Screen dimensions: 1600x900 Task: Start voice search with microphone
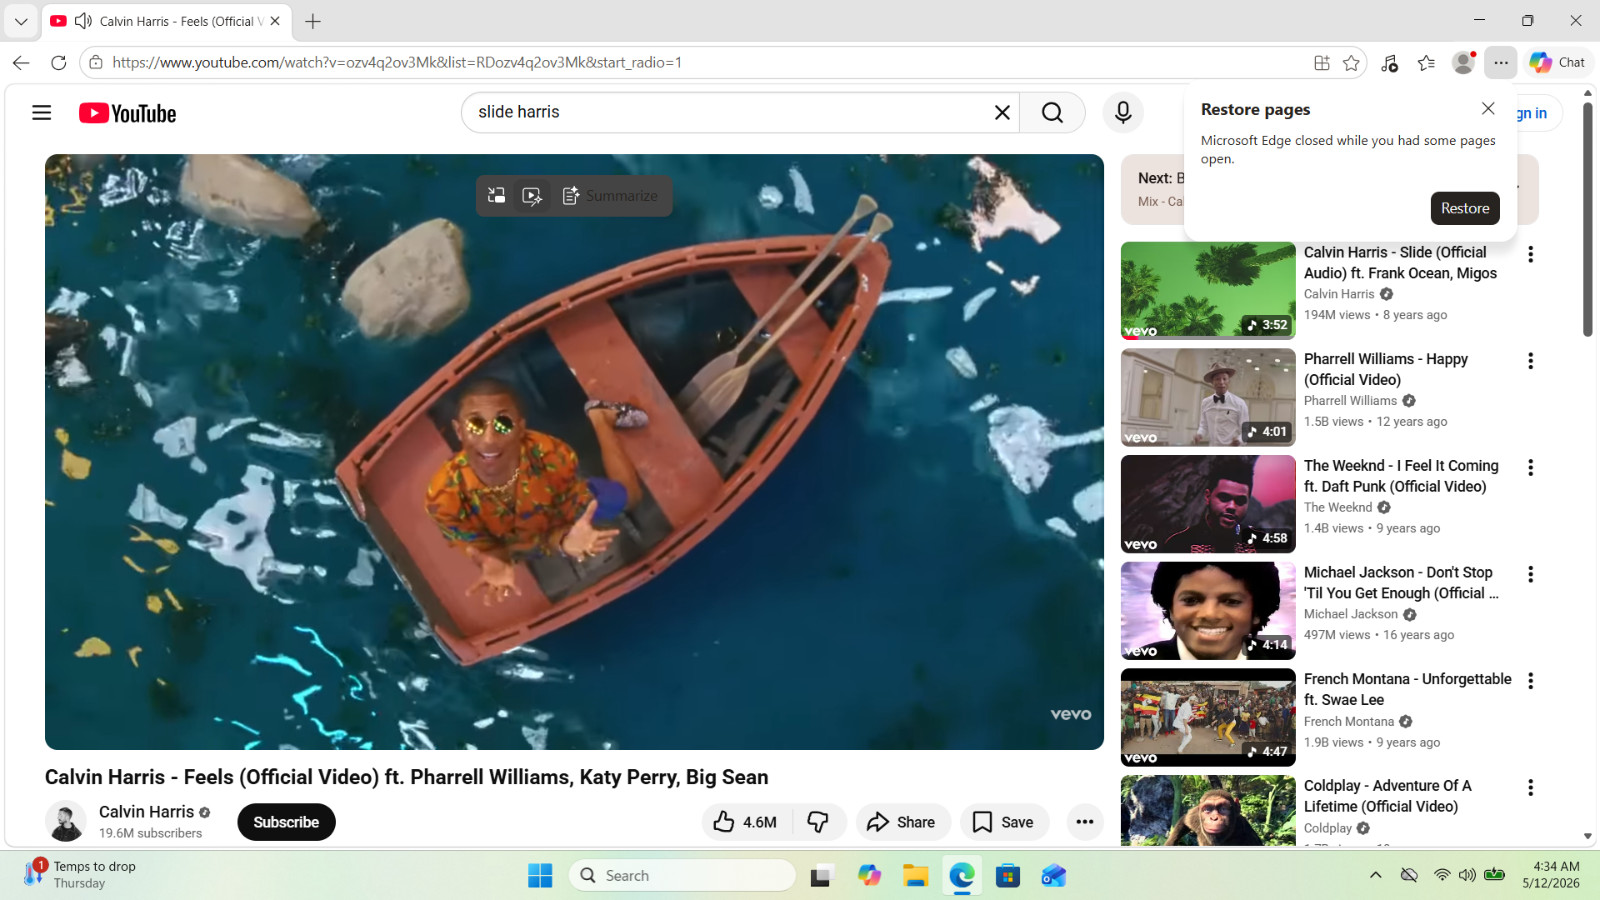point(1123,113)
